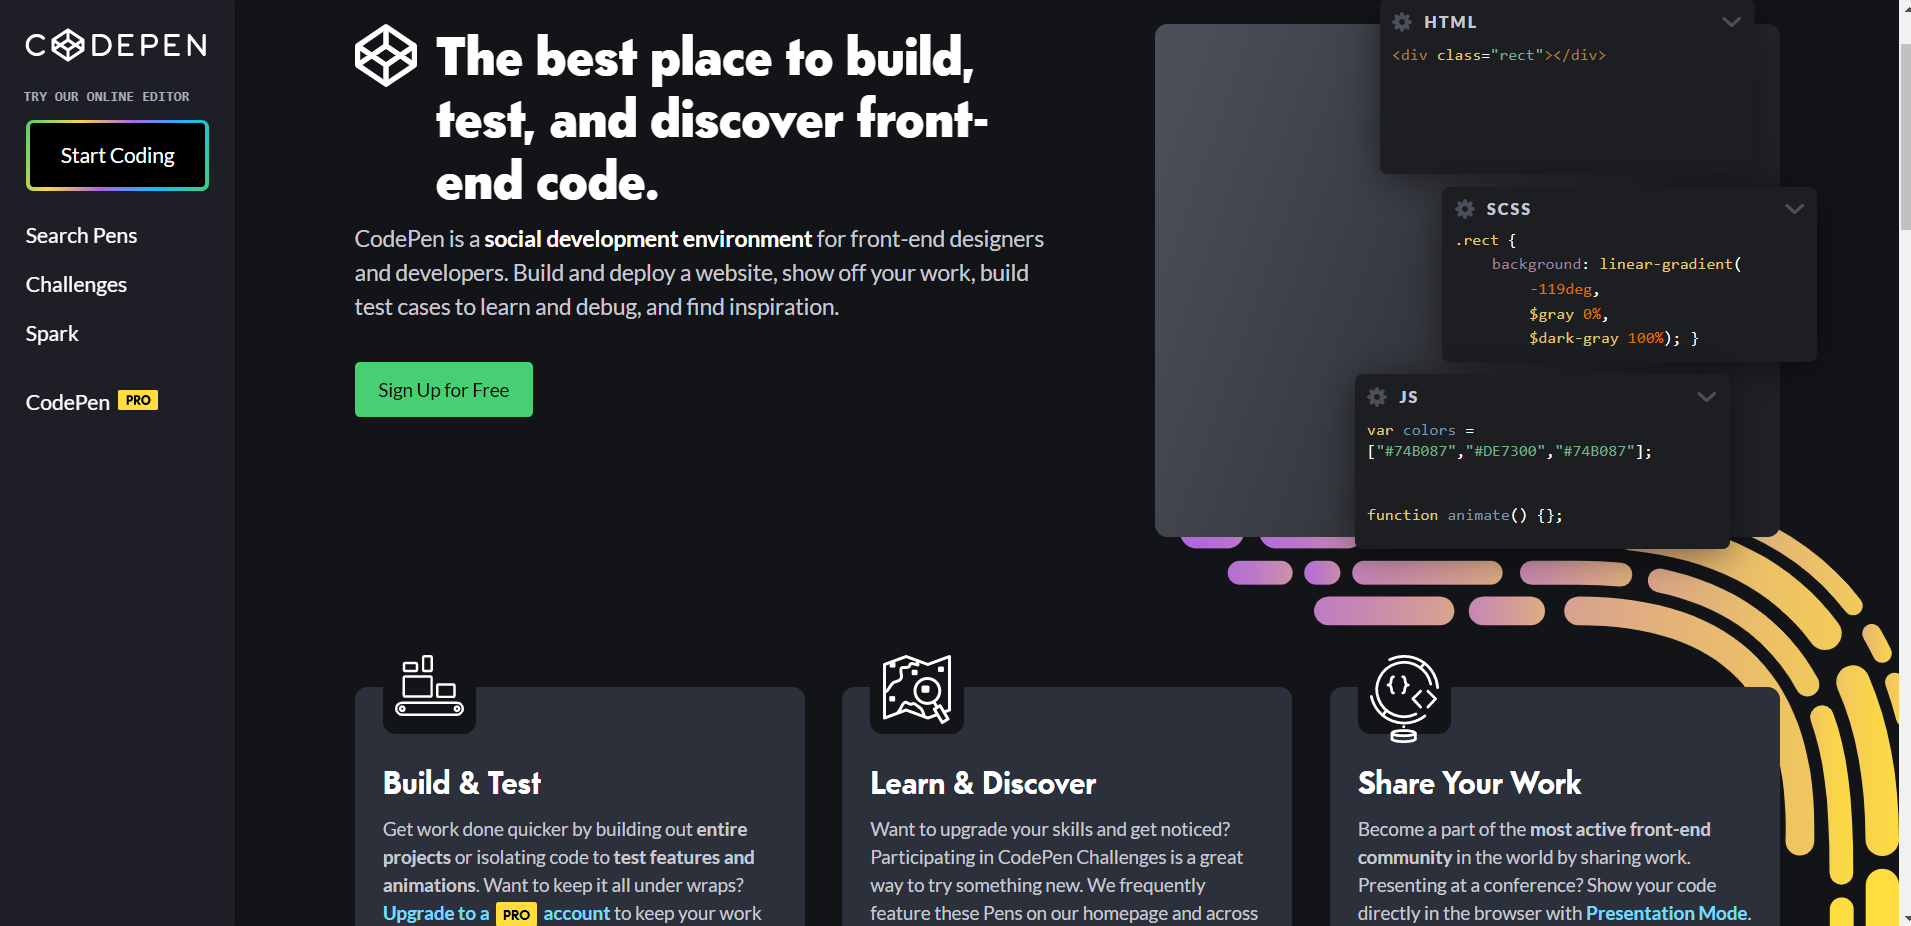Screen dimensions: 1911x926
Task: Click the SCSS $gray 0% line
Action: coord(1568,314)
